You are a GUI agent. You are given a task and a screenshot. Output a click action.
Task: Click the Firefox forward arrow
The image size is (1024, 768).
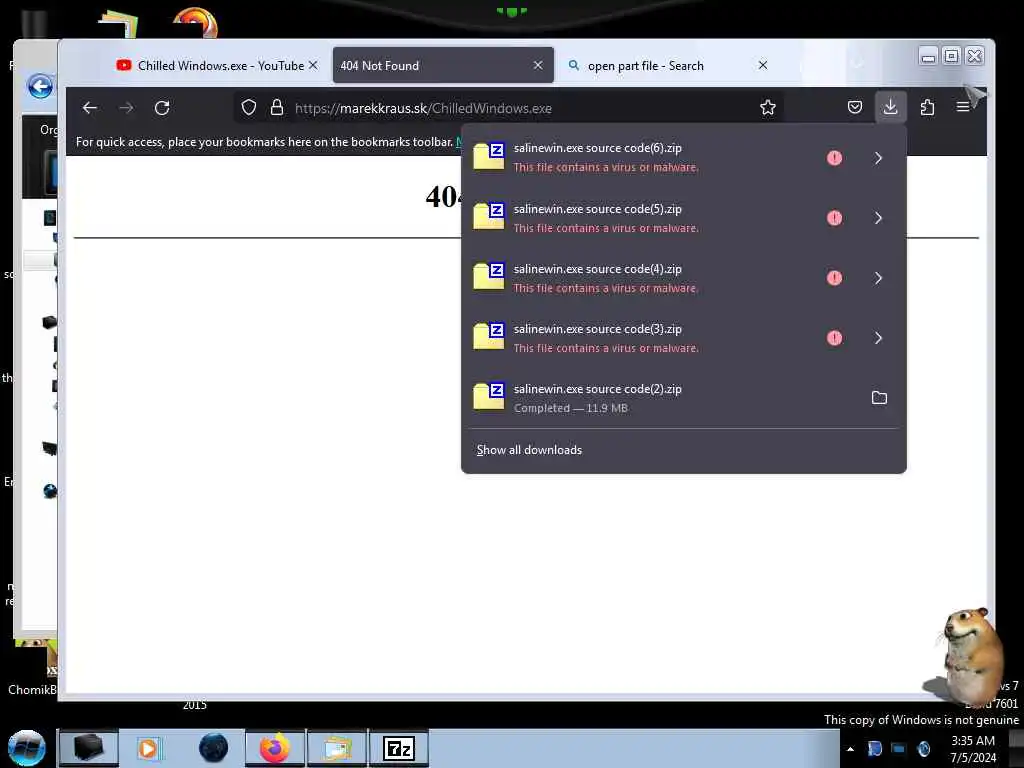[126, 108]
